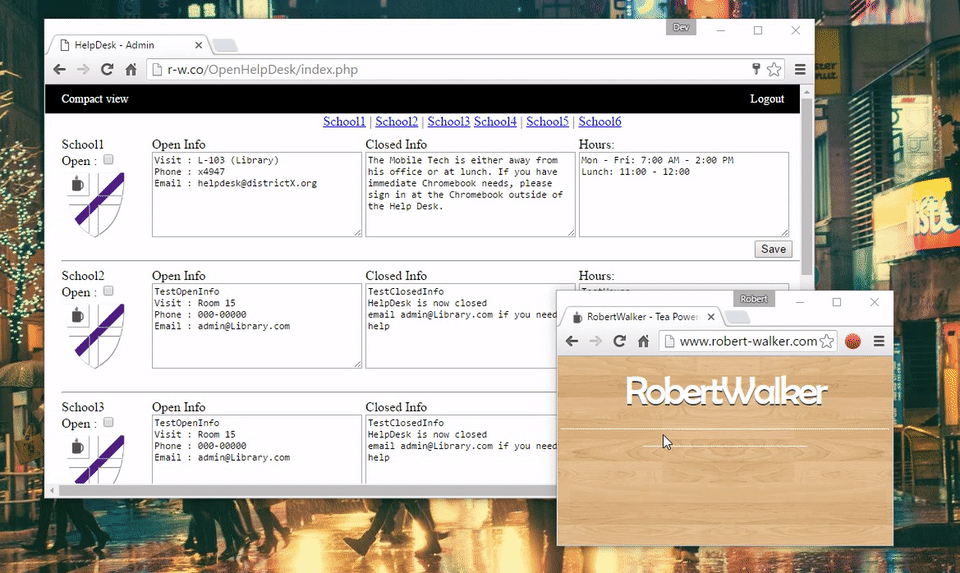Click the School1 shield logo image

(x=96, y=204)
